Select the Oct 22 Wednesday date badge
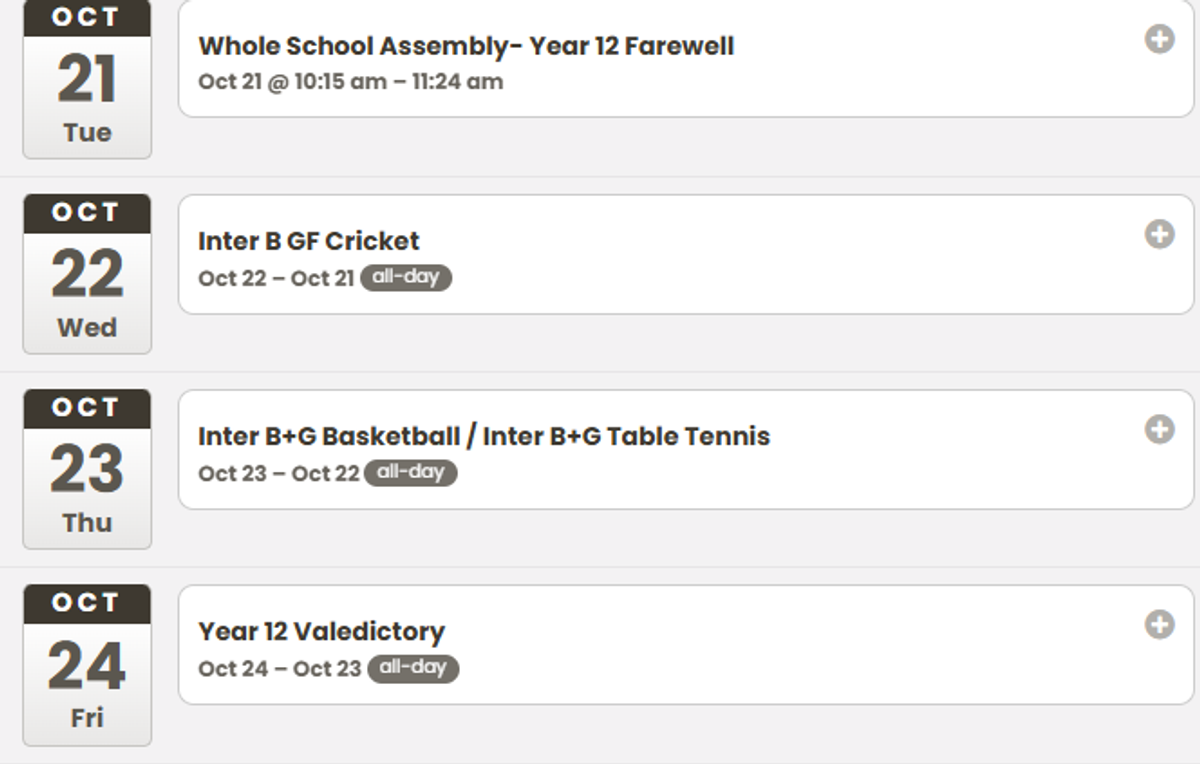Image resolution: width=1200 pixels, height=764 pixels. click(x=87, y=274)
